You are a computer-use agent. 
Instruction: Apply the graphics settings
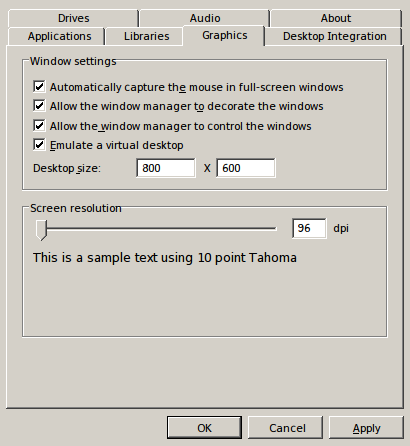coord(366,428)
